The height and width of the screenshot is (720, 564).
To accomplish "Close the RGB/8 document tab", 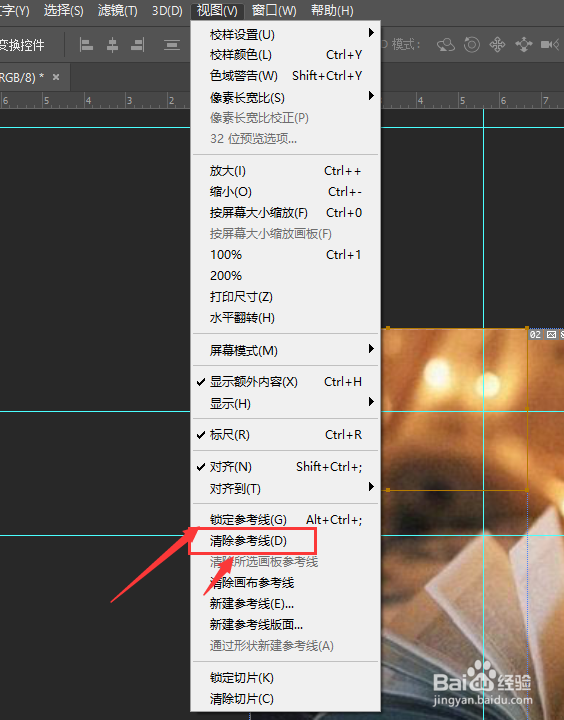I will [x=56, y=77].
